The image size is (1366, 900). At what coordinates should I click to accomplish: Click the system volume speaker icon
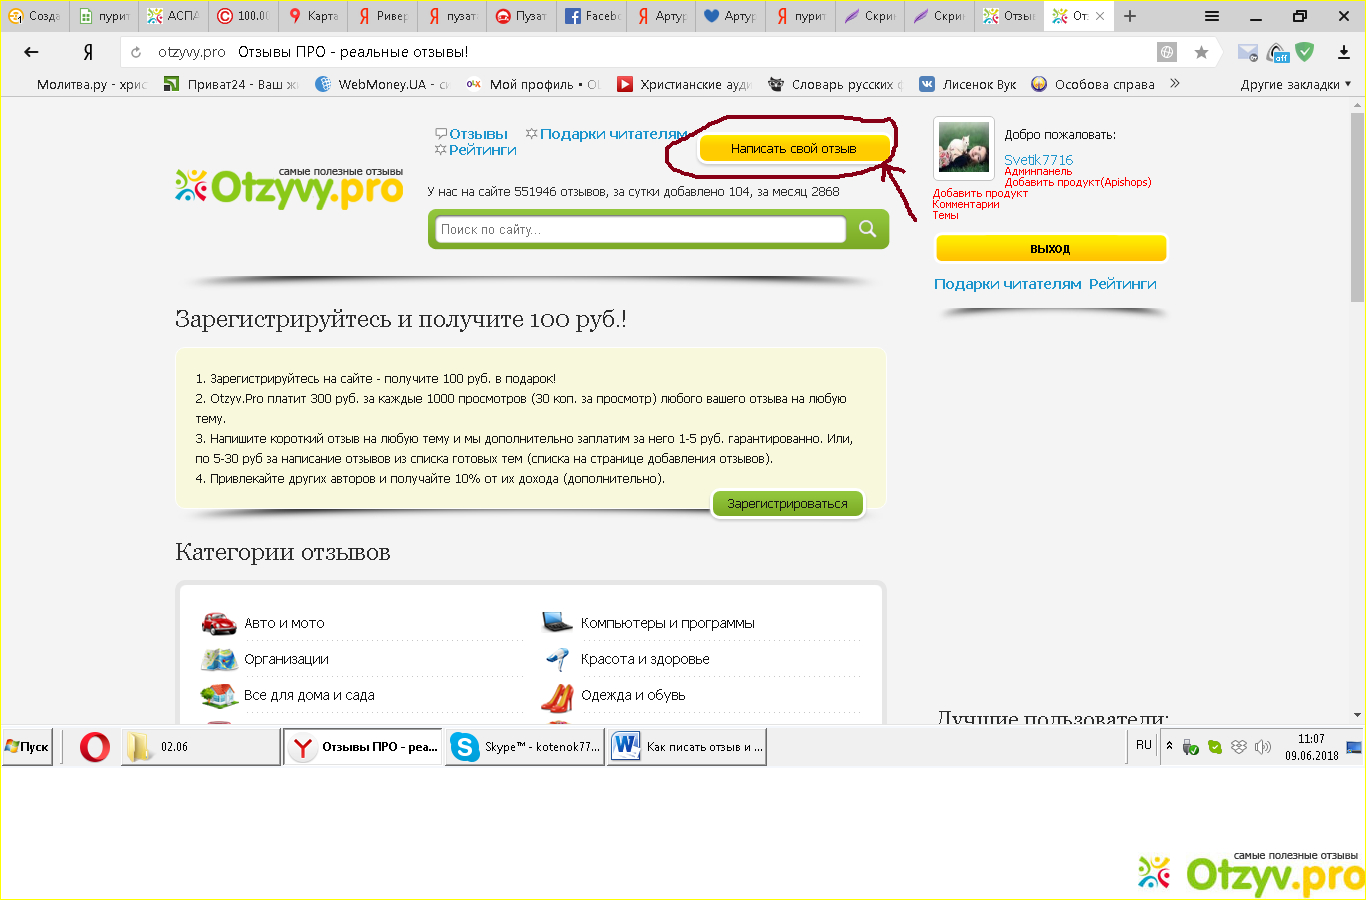tap(1262, 747)
